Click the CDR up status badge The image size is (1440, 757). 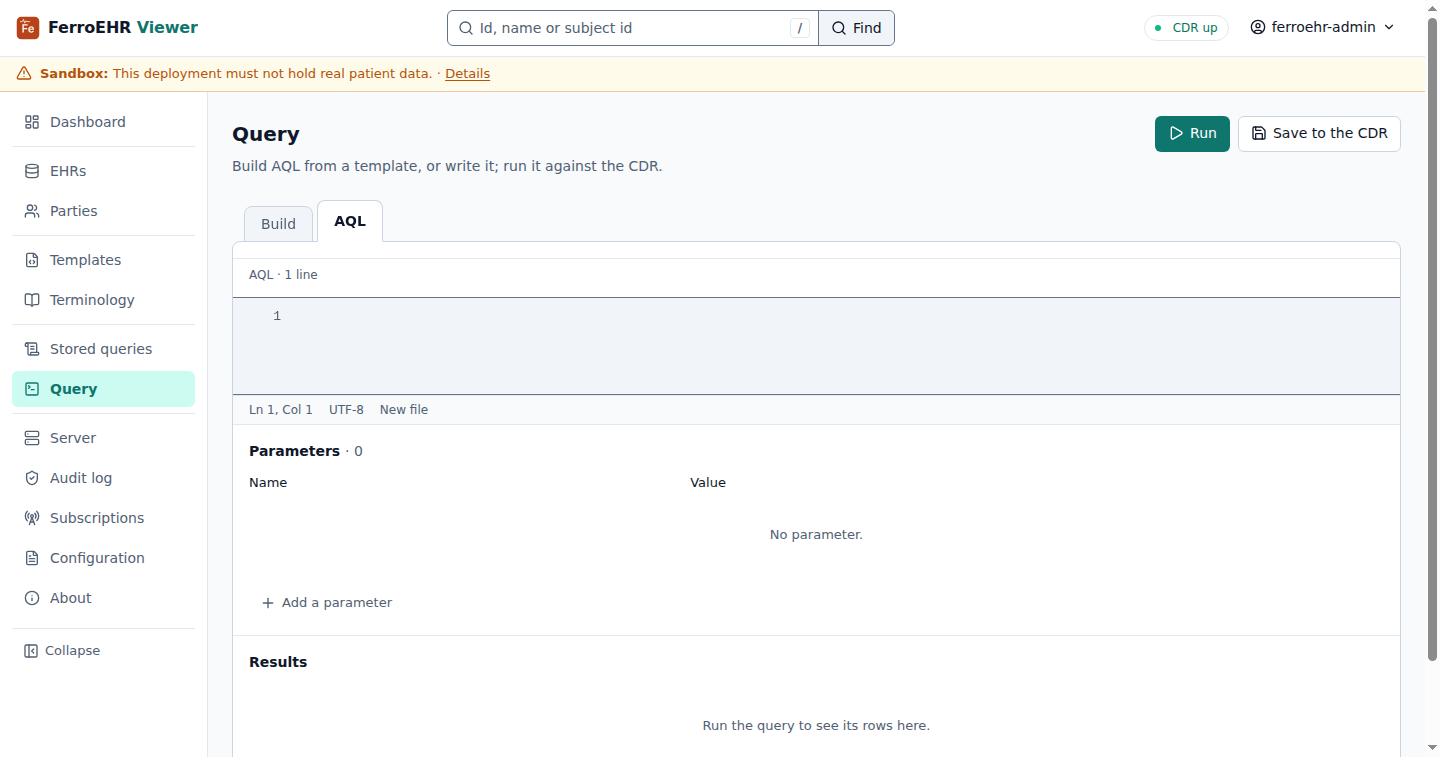tap(1186, 28)
